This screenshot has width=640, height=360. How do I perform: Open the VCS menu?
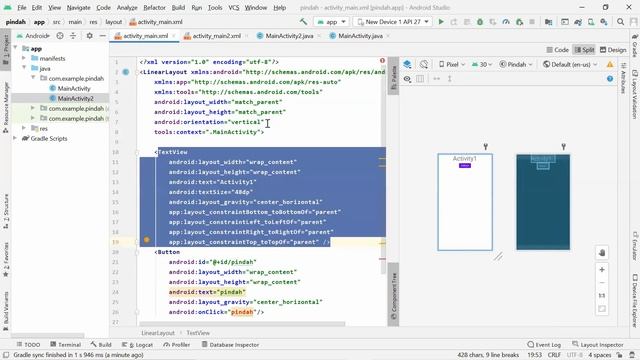[x=234, y=7]
